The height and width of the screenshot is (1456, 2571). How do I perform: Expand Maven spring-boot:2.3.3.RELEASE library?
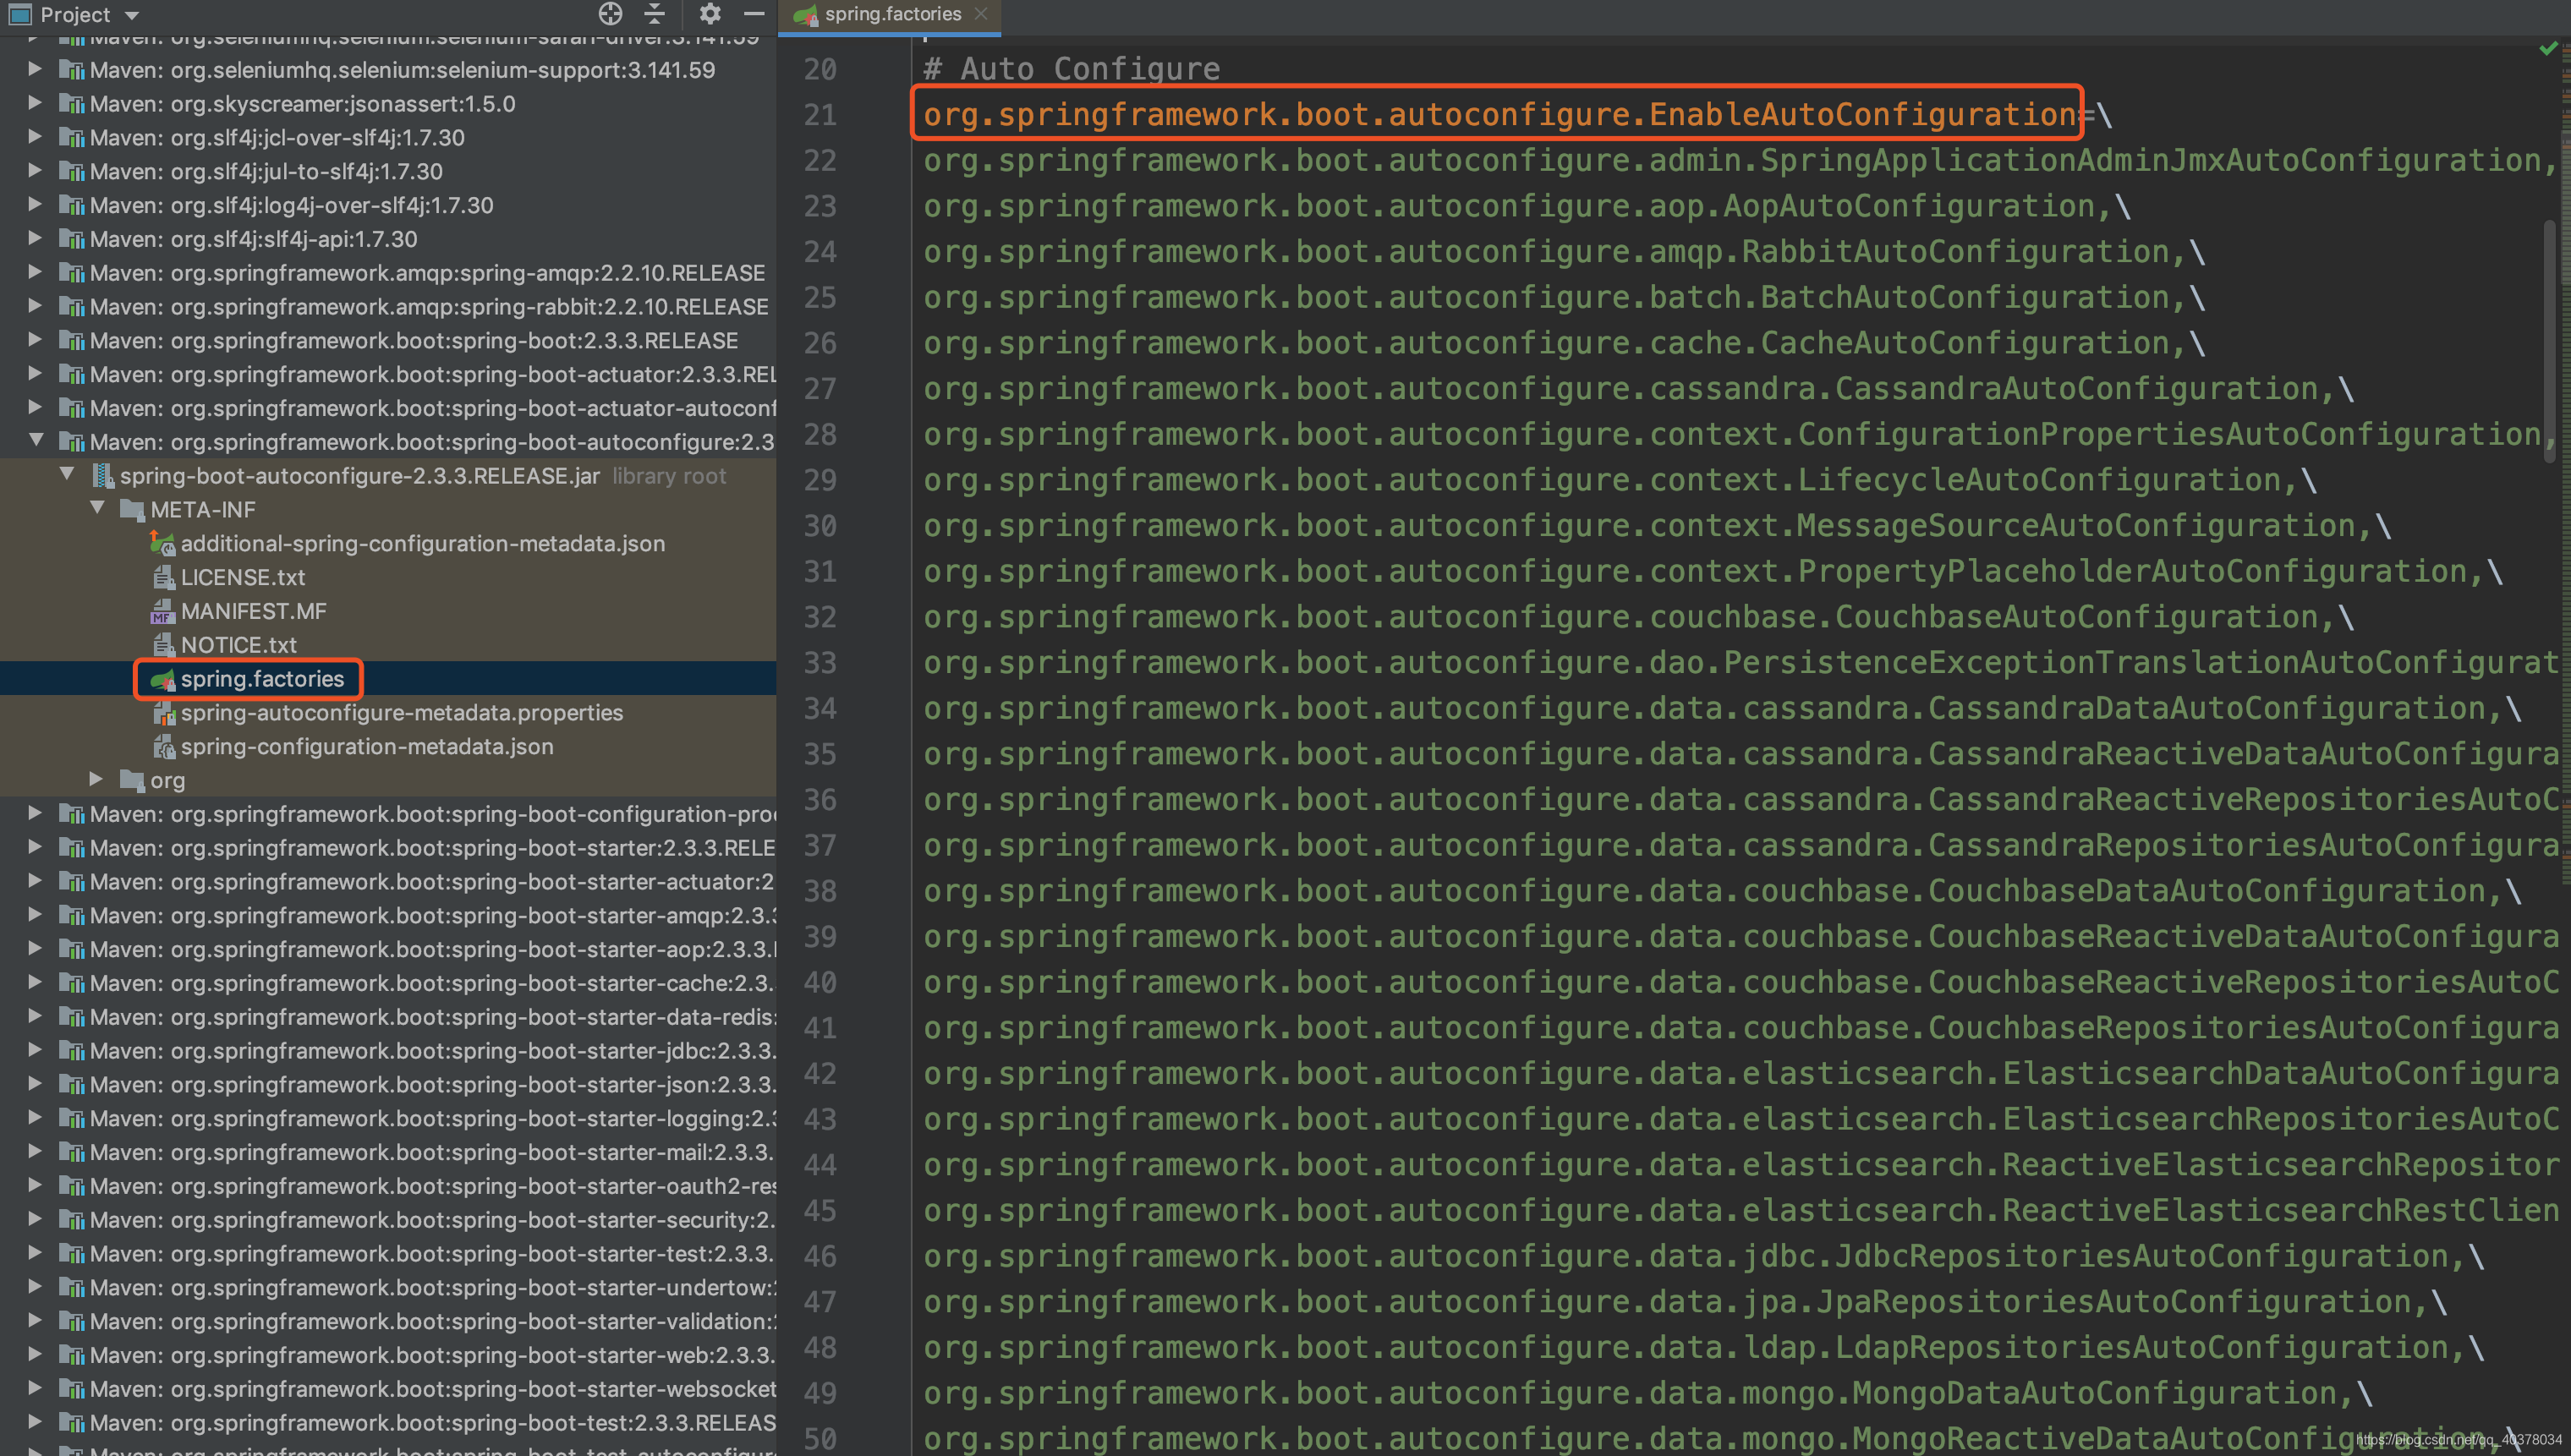point(35,340)
